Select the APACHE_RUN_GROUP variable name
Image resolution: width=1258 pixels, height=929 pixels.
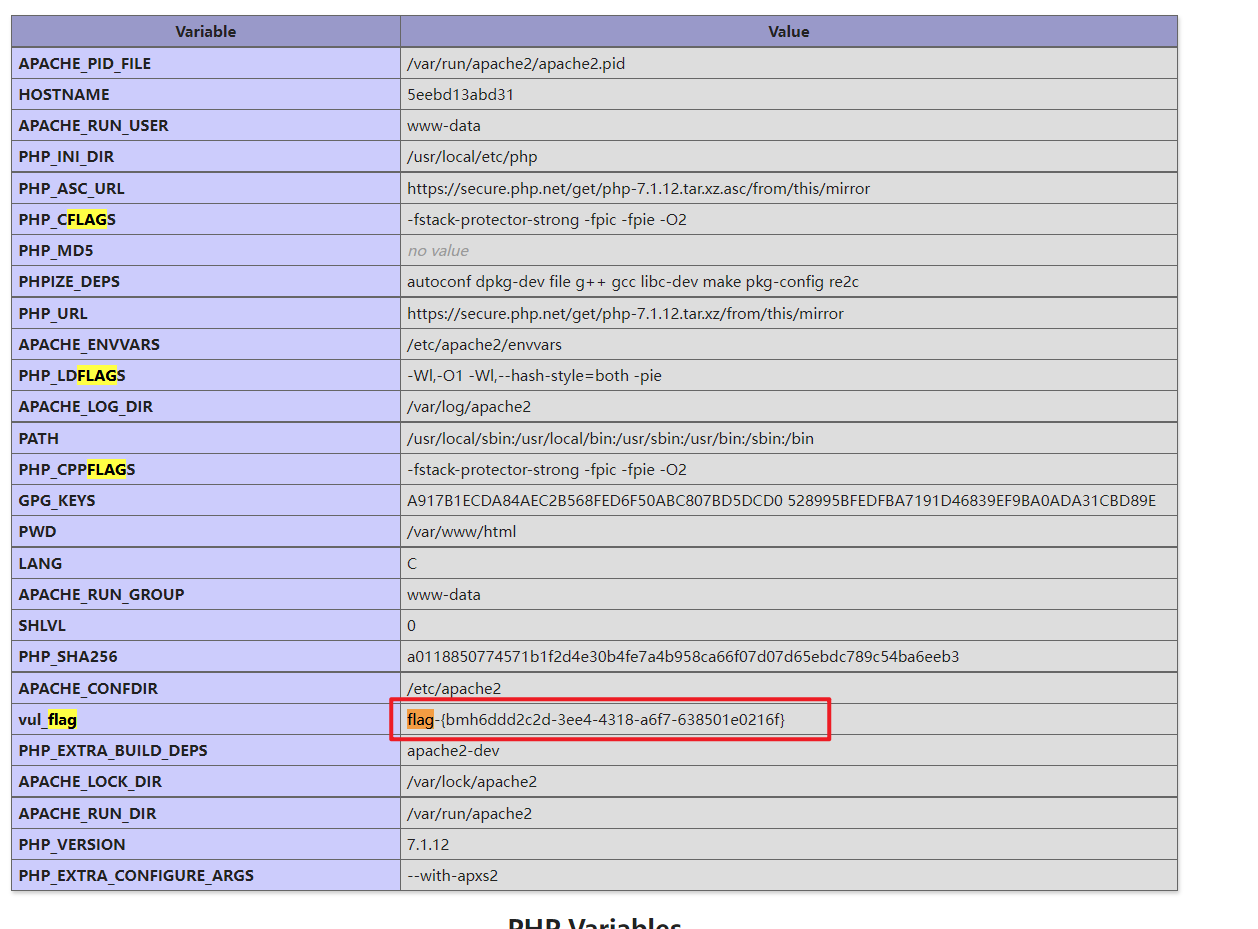click(101, 594)
